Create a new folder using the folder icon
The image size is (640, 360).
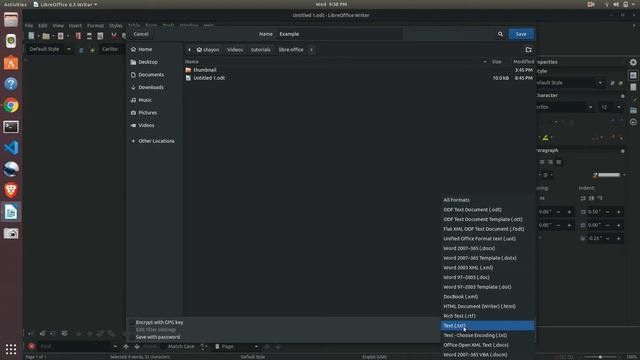[529, 50]
